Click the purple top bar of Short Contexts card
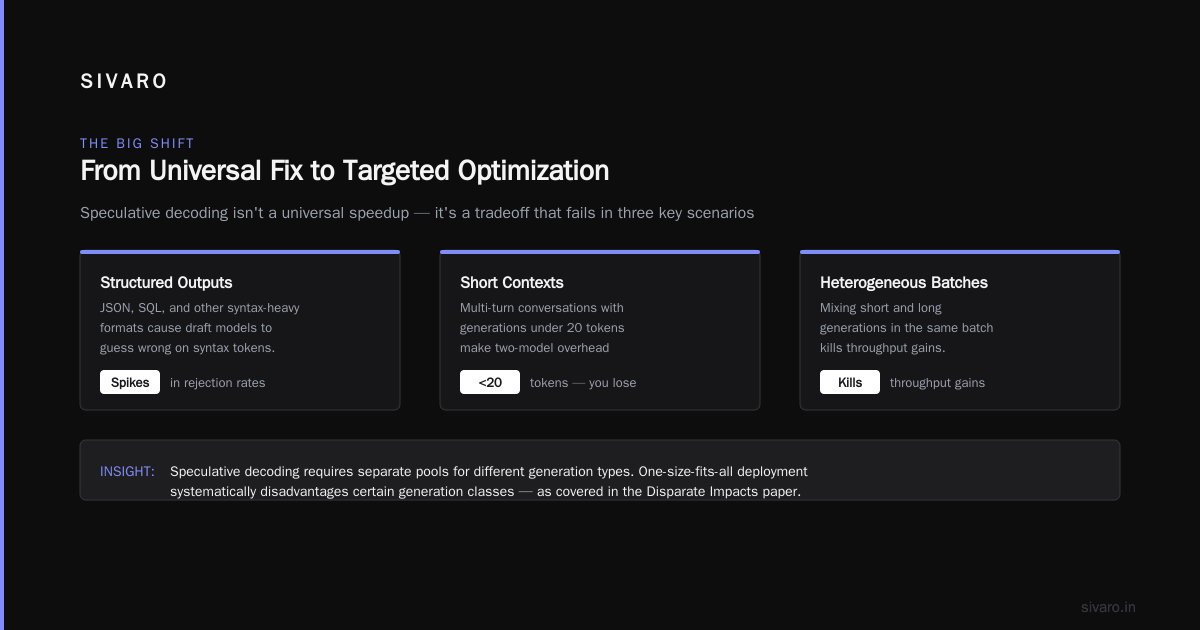The image size is (1200, 630). point(600,252)
